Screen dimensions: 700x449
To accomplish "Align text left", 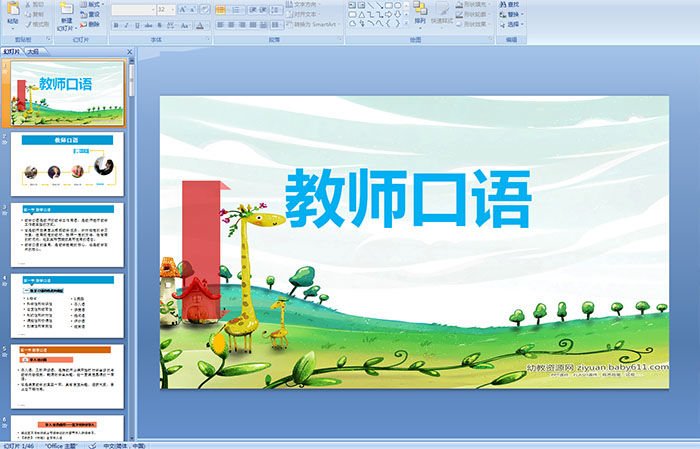I will [221, 25].
